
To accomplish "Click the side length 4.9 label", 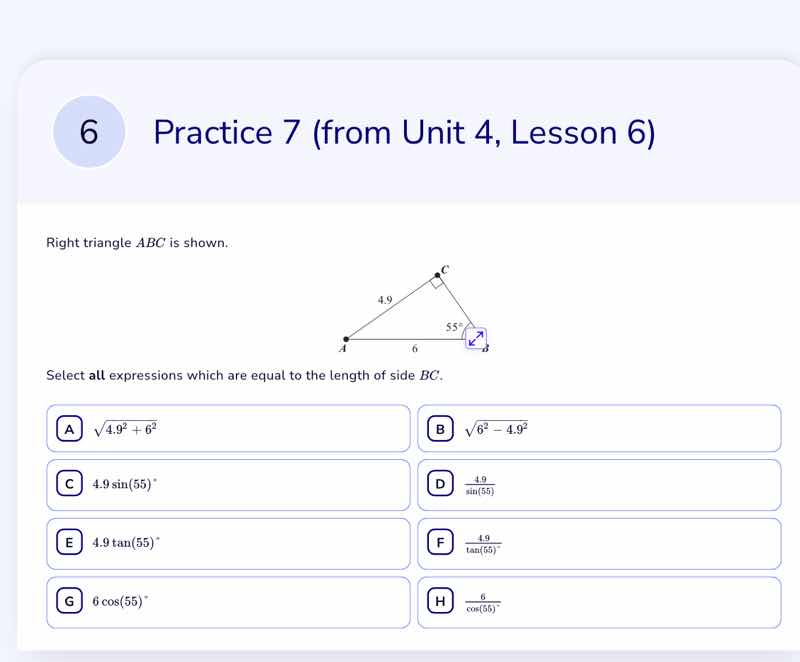I will pyautogui.click(x=384, y=299).
